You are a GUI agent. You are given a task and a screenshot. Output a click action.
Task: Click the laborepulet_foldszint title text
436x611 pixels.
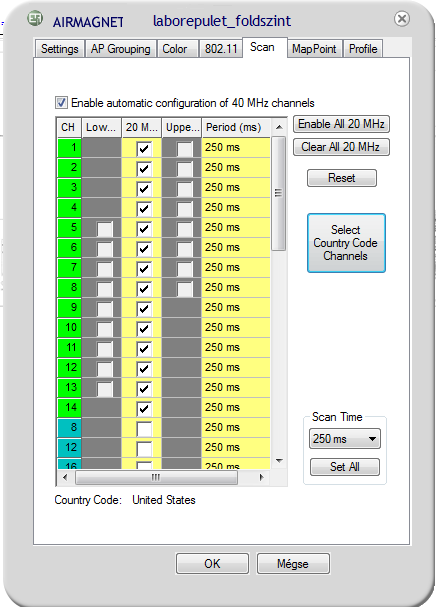click(222, 21)
